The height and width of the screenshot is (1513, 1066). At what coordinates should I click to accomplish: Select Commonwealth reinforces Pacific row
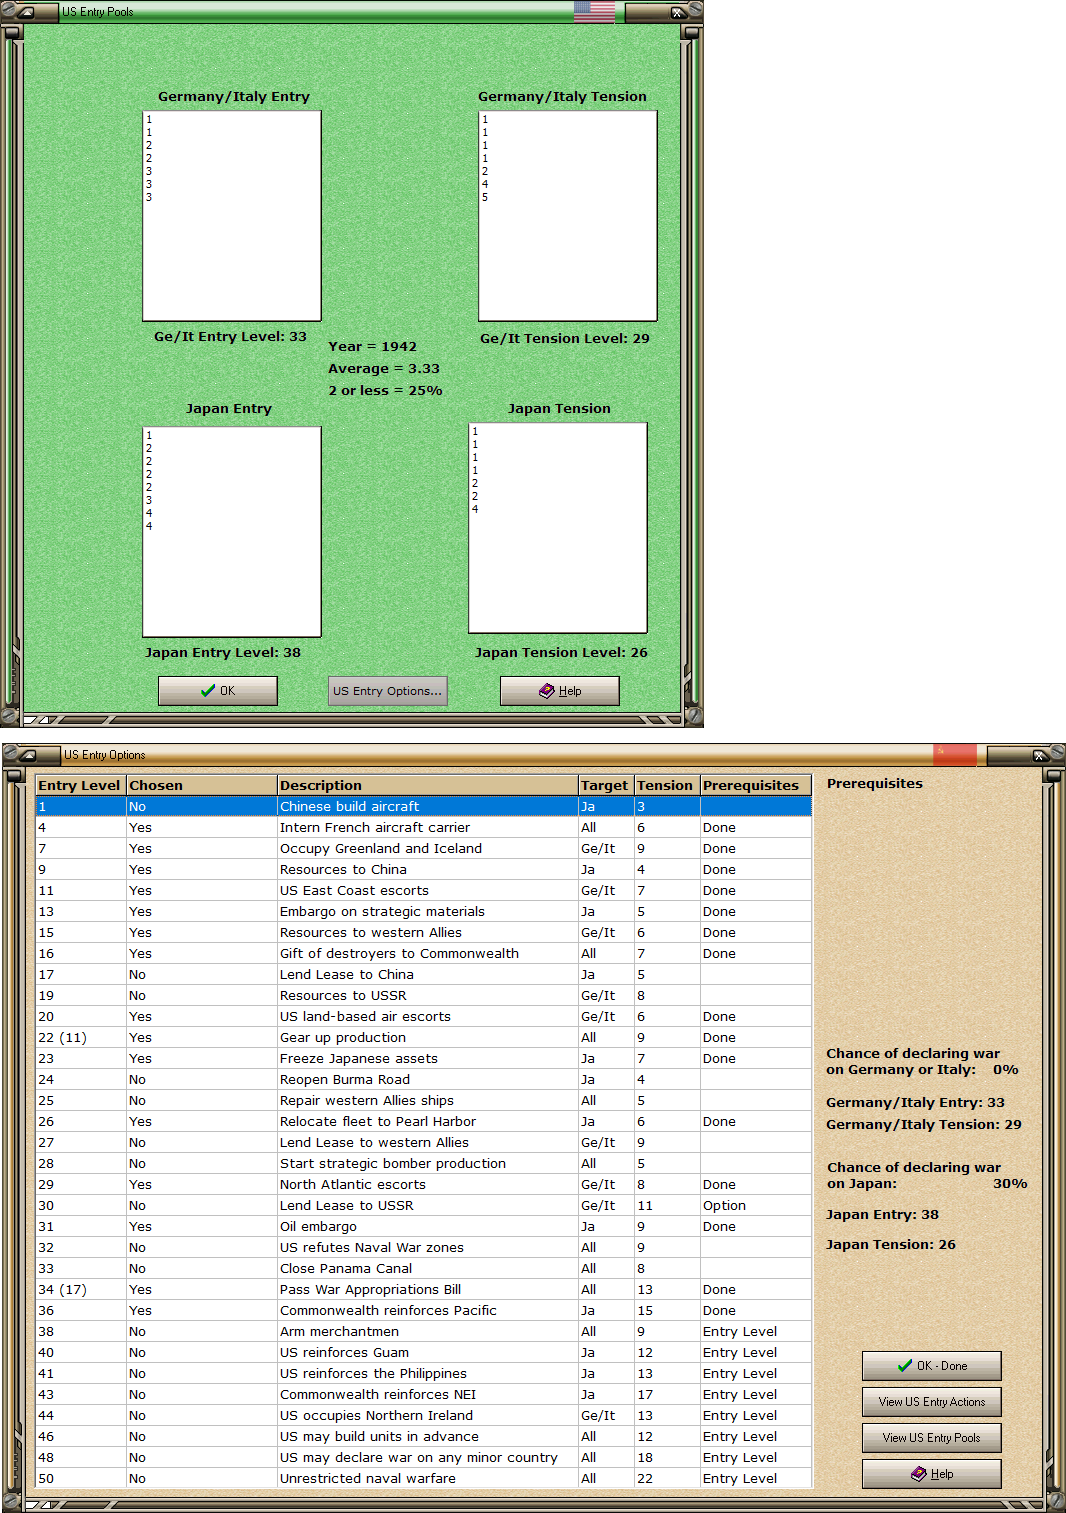pos(423,1310)
